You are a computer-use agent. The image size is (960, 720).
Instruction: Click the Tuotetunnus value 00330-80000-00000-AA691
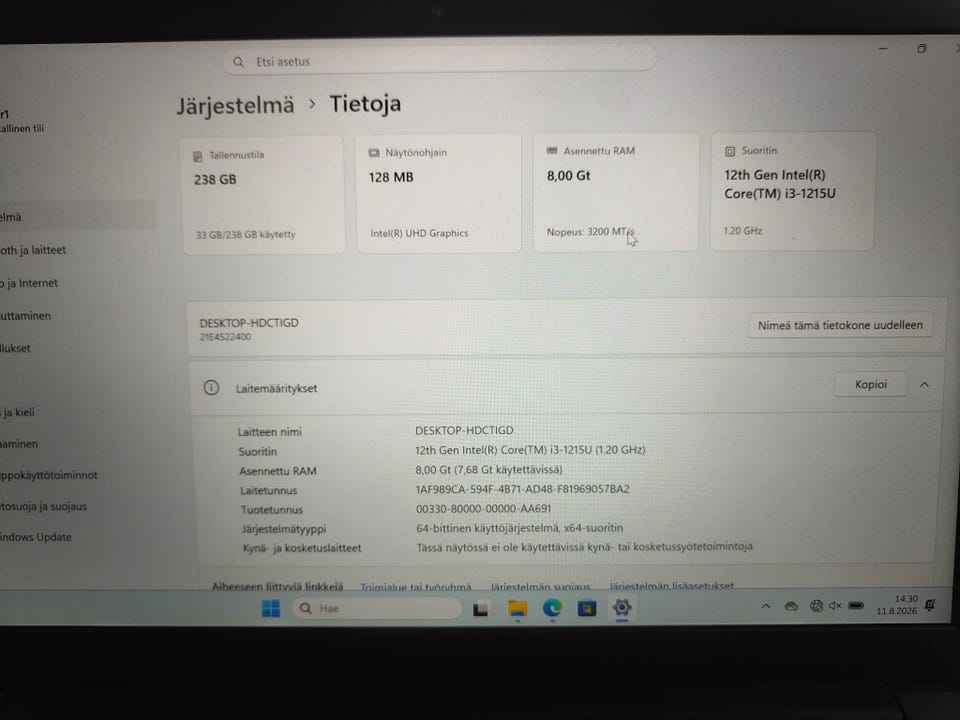(x=483, y=508)
